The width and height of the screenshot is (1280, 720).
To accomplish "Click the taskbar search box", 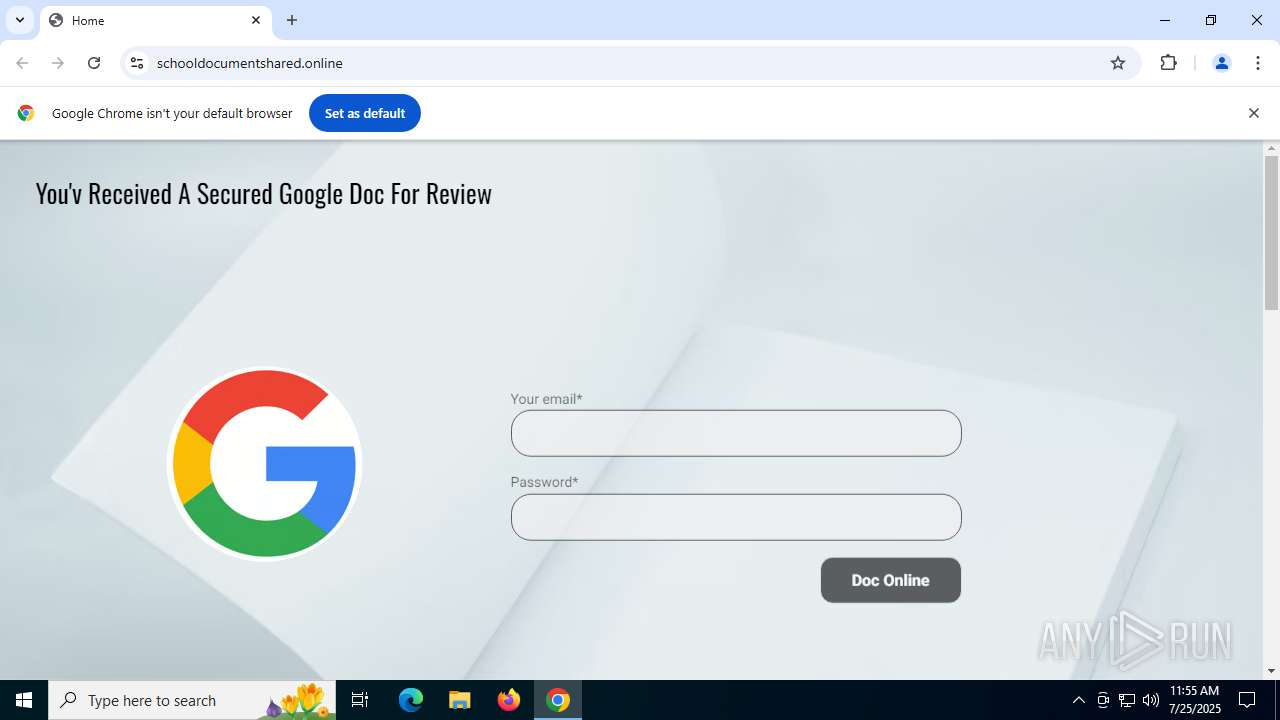I will 192,700.
